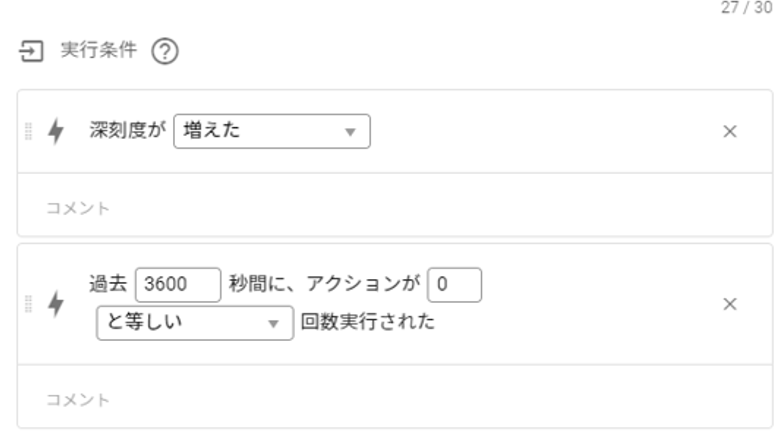The width and height of the screenshot is (775, 433).
Task: Click the lightning icon of 深刻度 condition
Action: 55,132
